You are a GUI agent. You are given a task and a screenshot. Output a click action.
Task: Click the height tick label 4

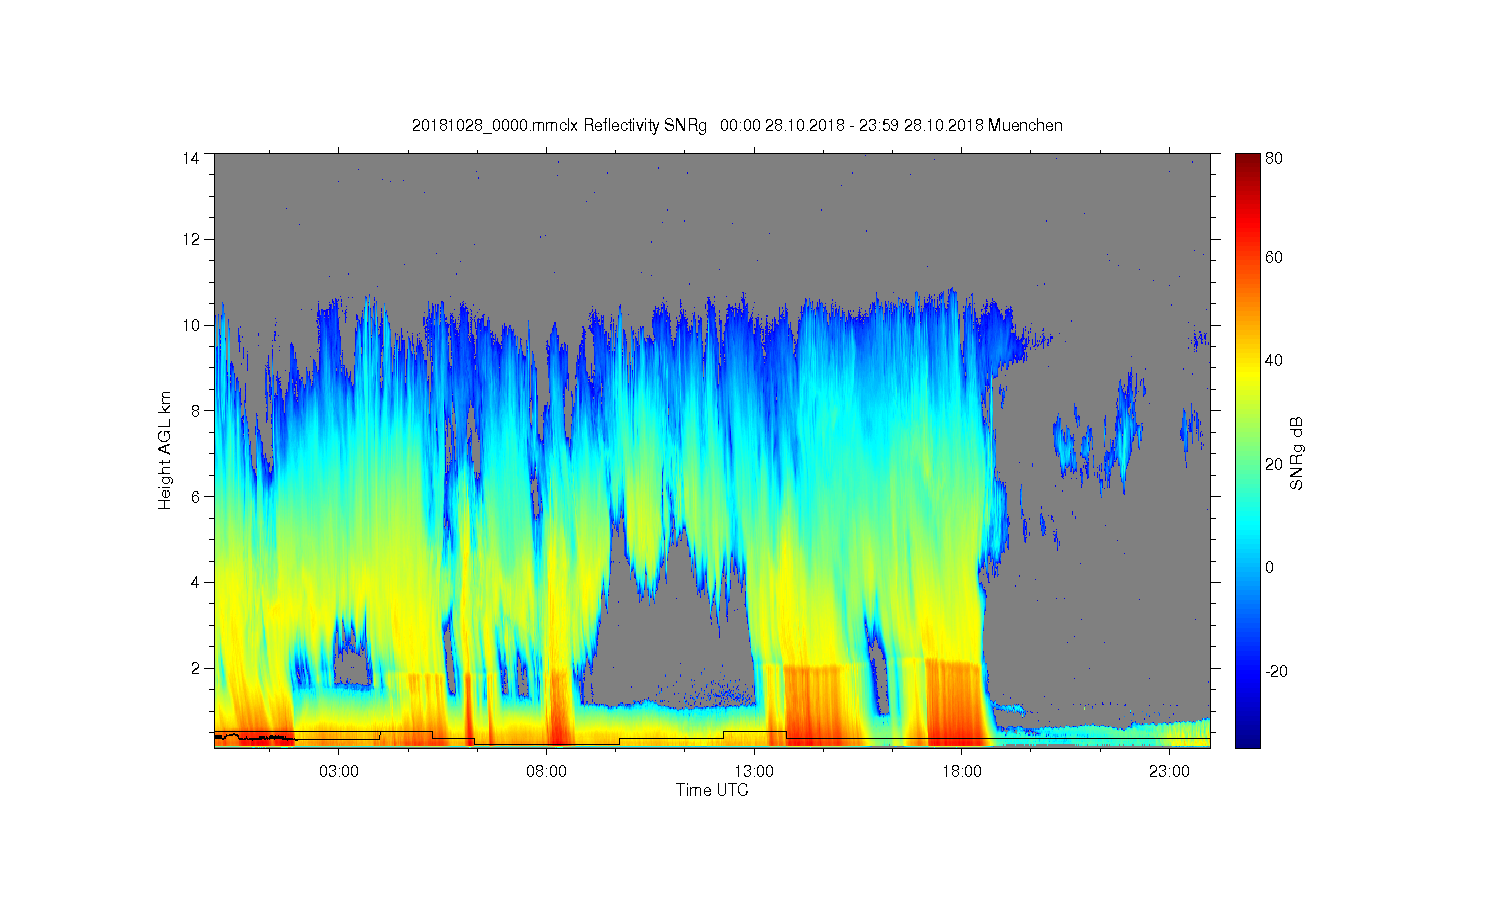point(195,582)
